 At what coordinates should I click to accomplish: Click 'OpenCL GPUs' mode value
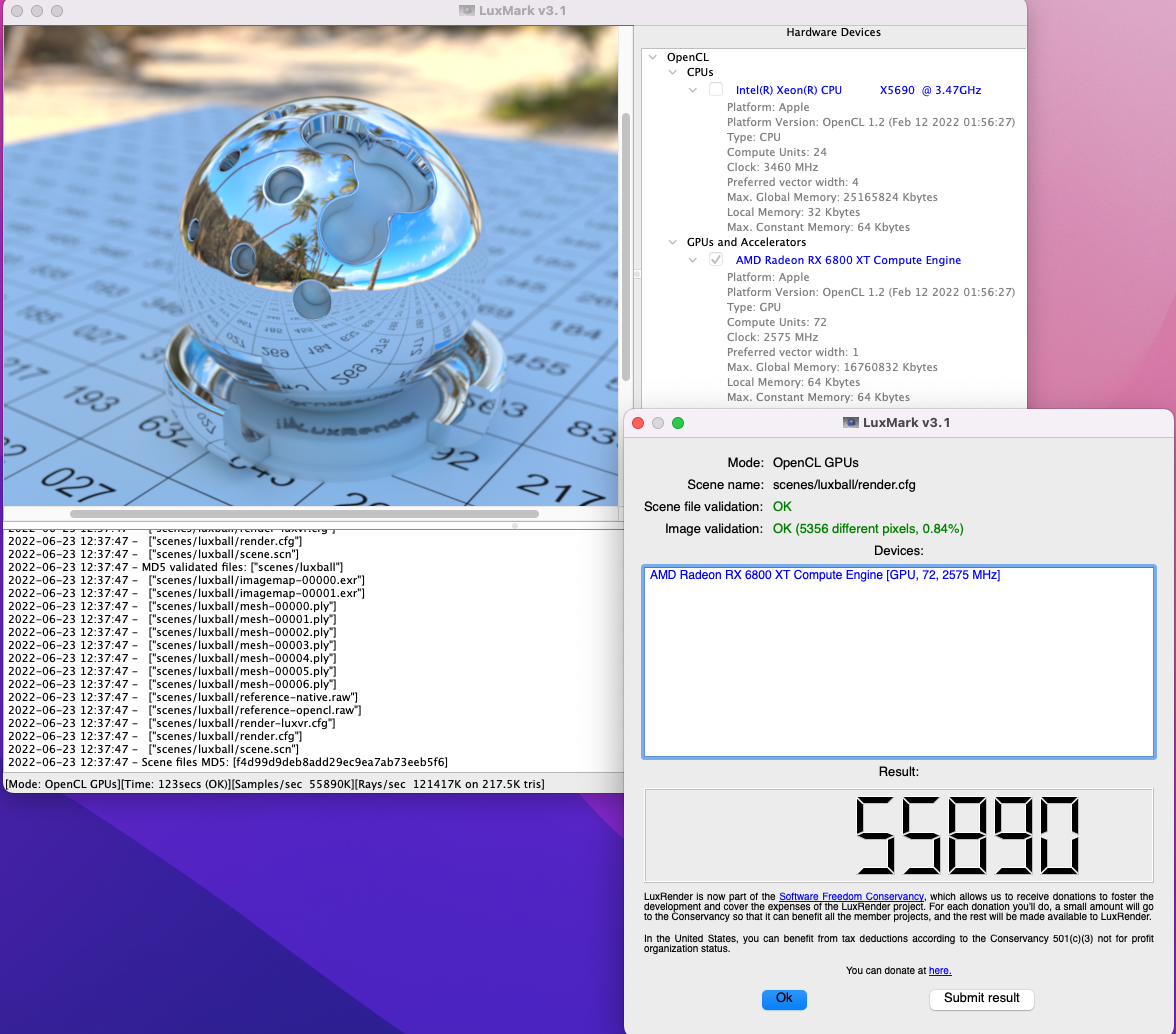point(815,463)
